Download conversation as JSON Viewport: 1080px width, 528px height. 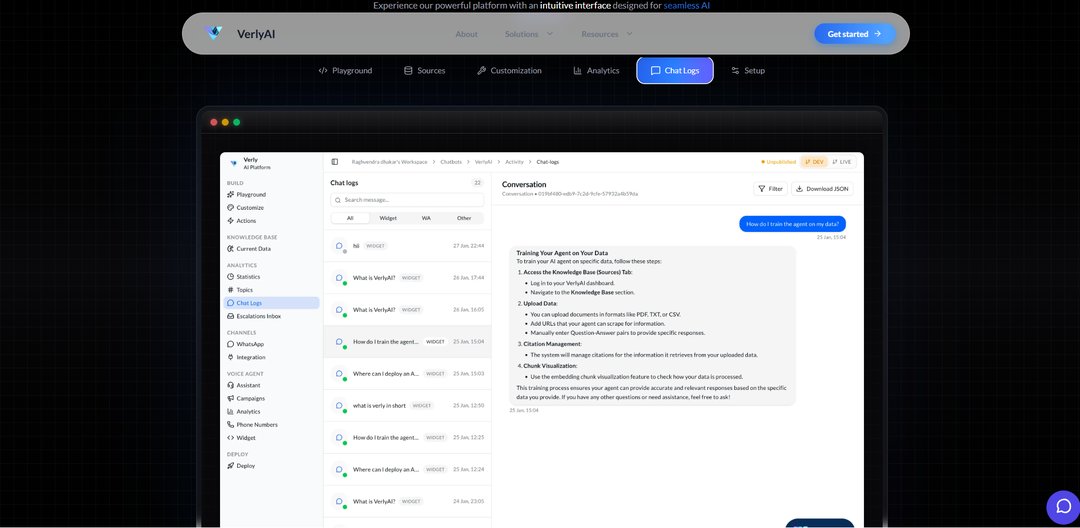pyautogui.click(x=821, y=188)
